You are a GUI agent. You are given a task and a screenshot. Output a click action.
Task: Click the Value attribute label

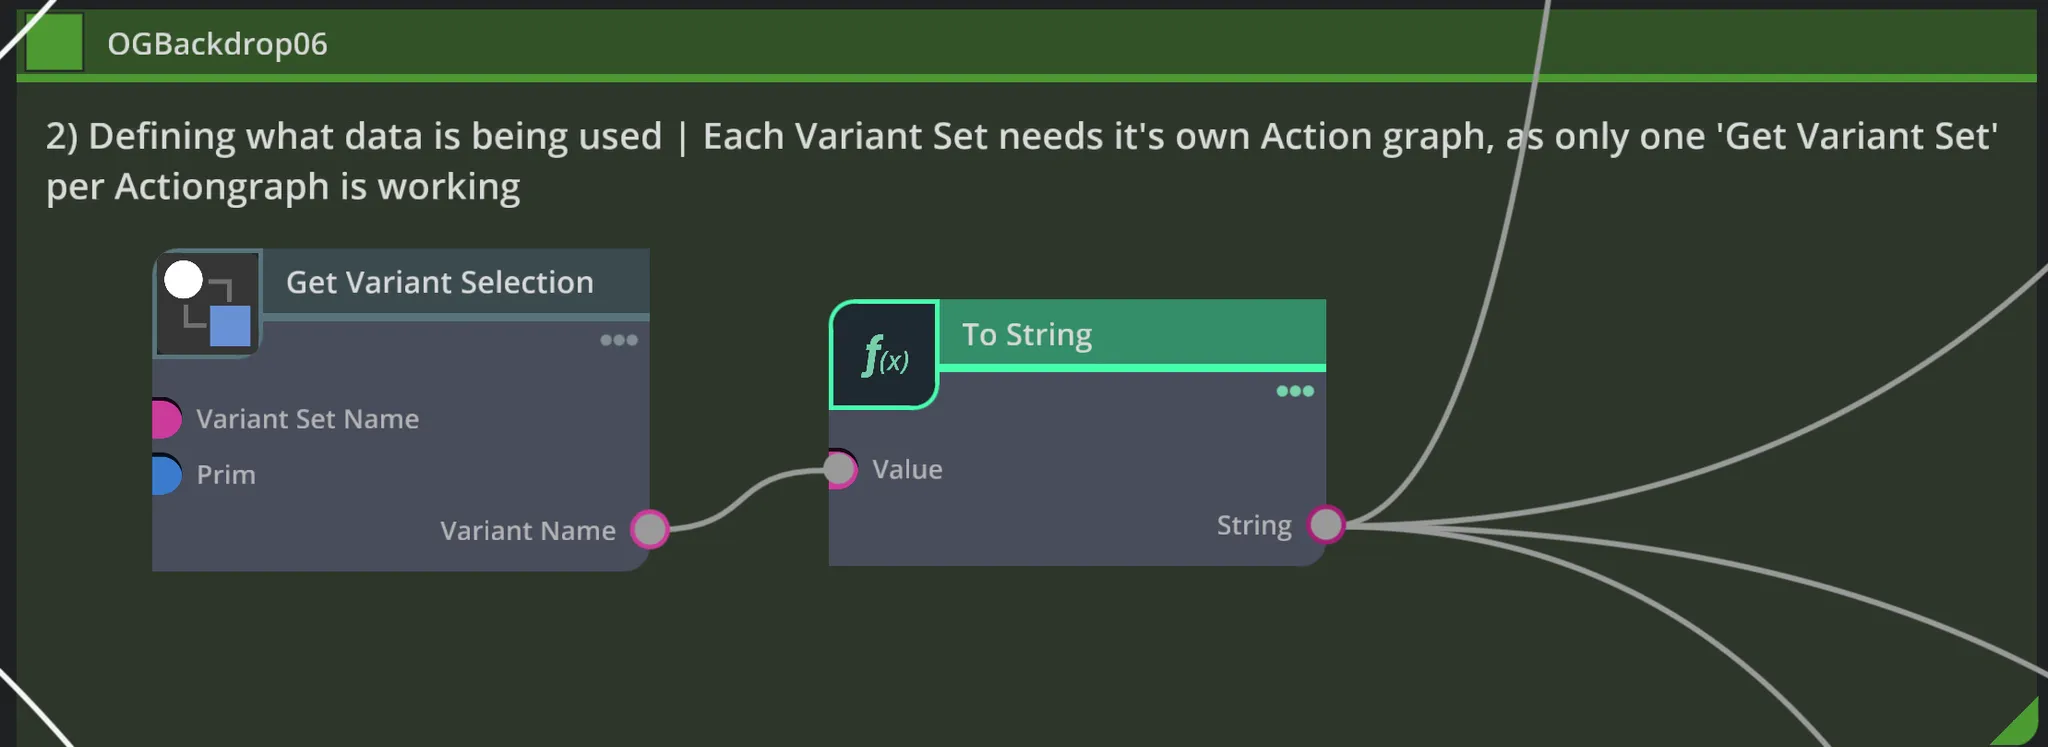pyautogui.click(x=907, y=470)
